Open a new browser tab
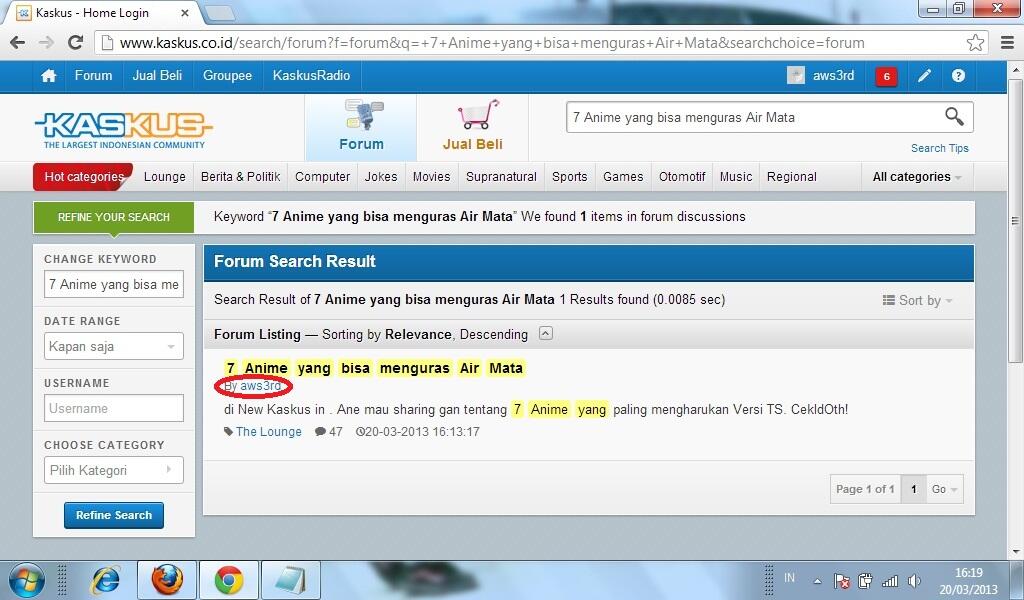1024x600 pixels. tap(219, 12)
